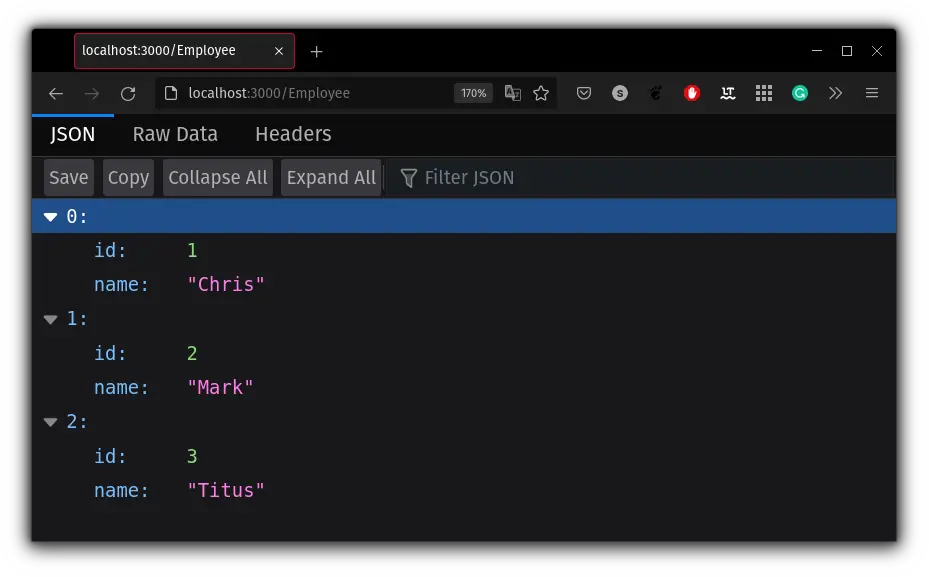Select the localhost:3000/Employee browser tab
Screen dimensions: 929x577
click(184, 51)
